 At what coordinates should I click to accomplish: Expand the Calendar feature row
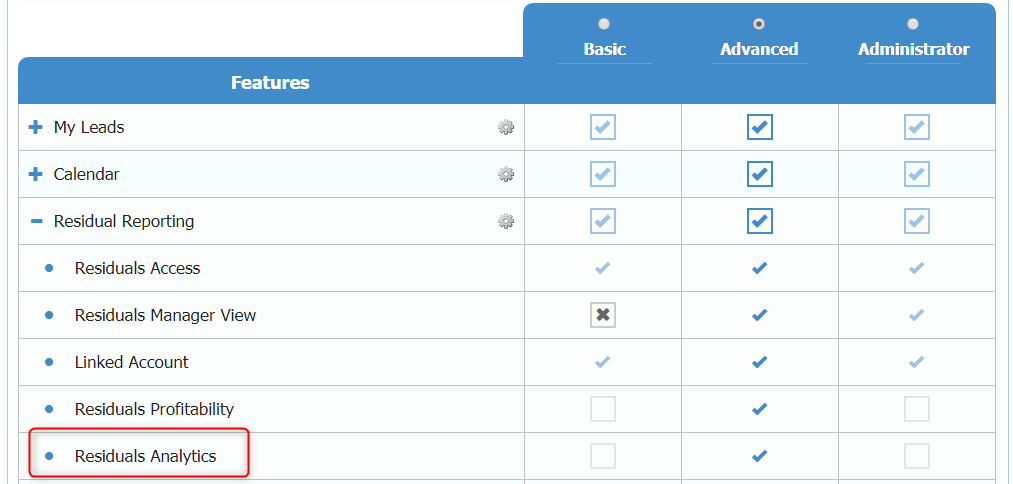[36, 174]
